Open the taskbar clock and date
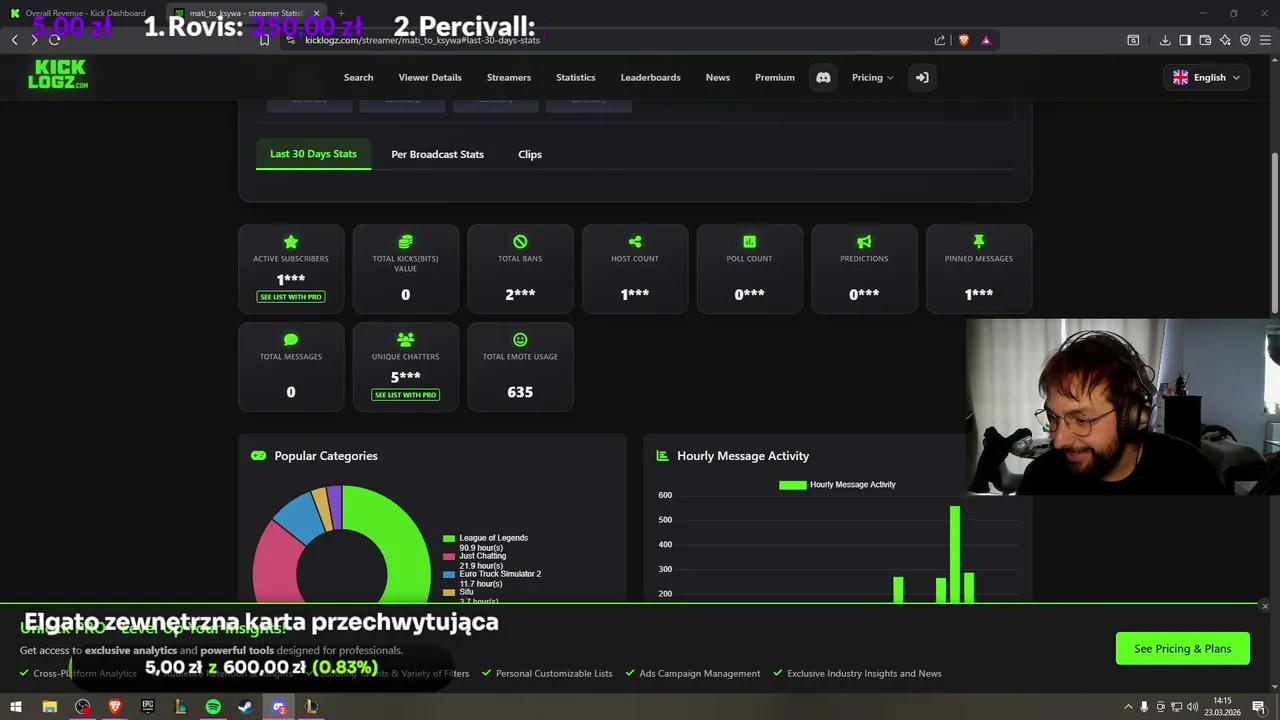 [1222, 706]
